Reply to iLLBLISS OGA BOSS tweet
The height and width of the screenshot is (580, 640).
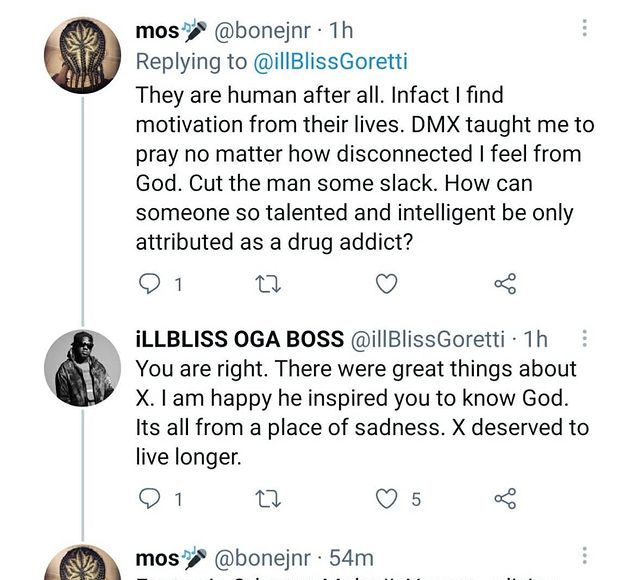click(x=148, y=497)
